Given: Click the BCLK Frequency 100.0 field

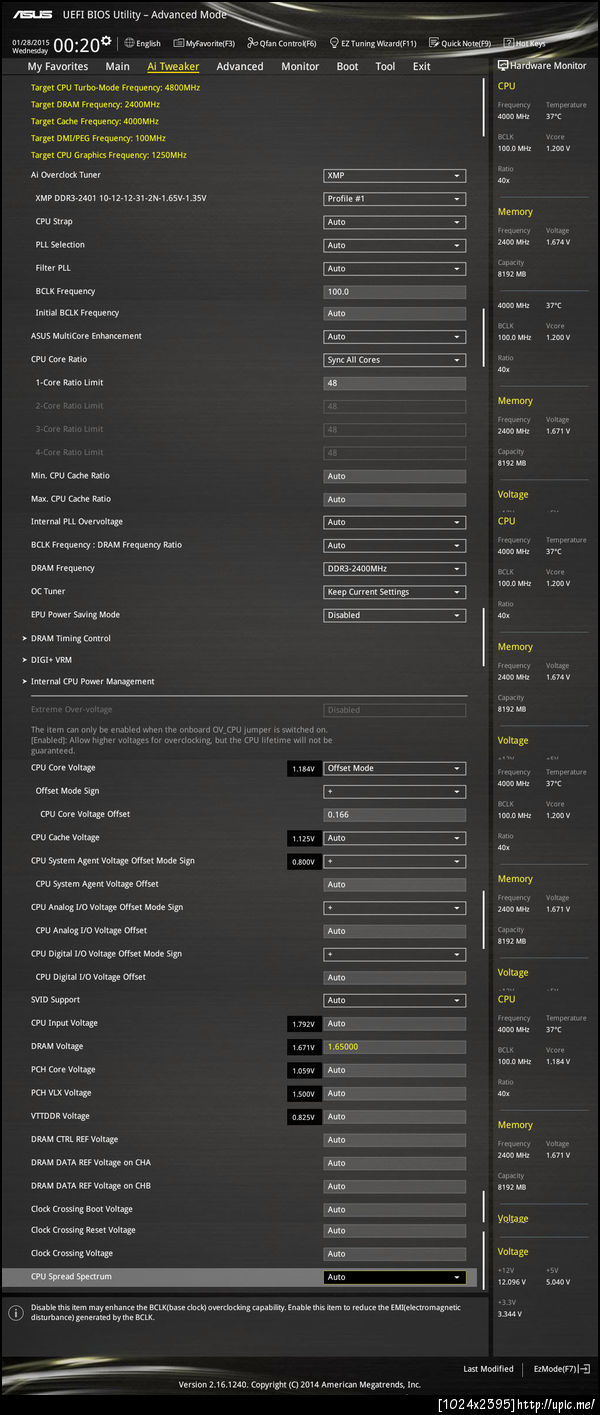Looking at the screenshot, I should (395, 292).
